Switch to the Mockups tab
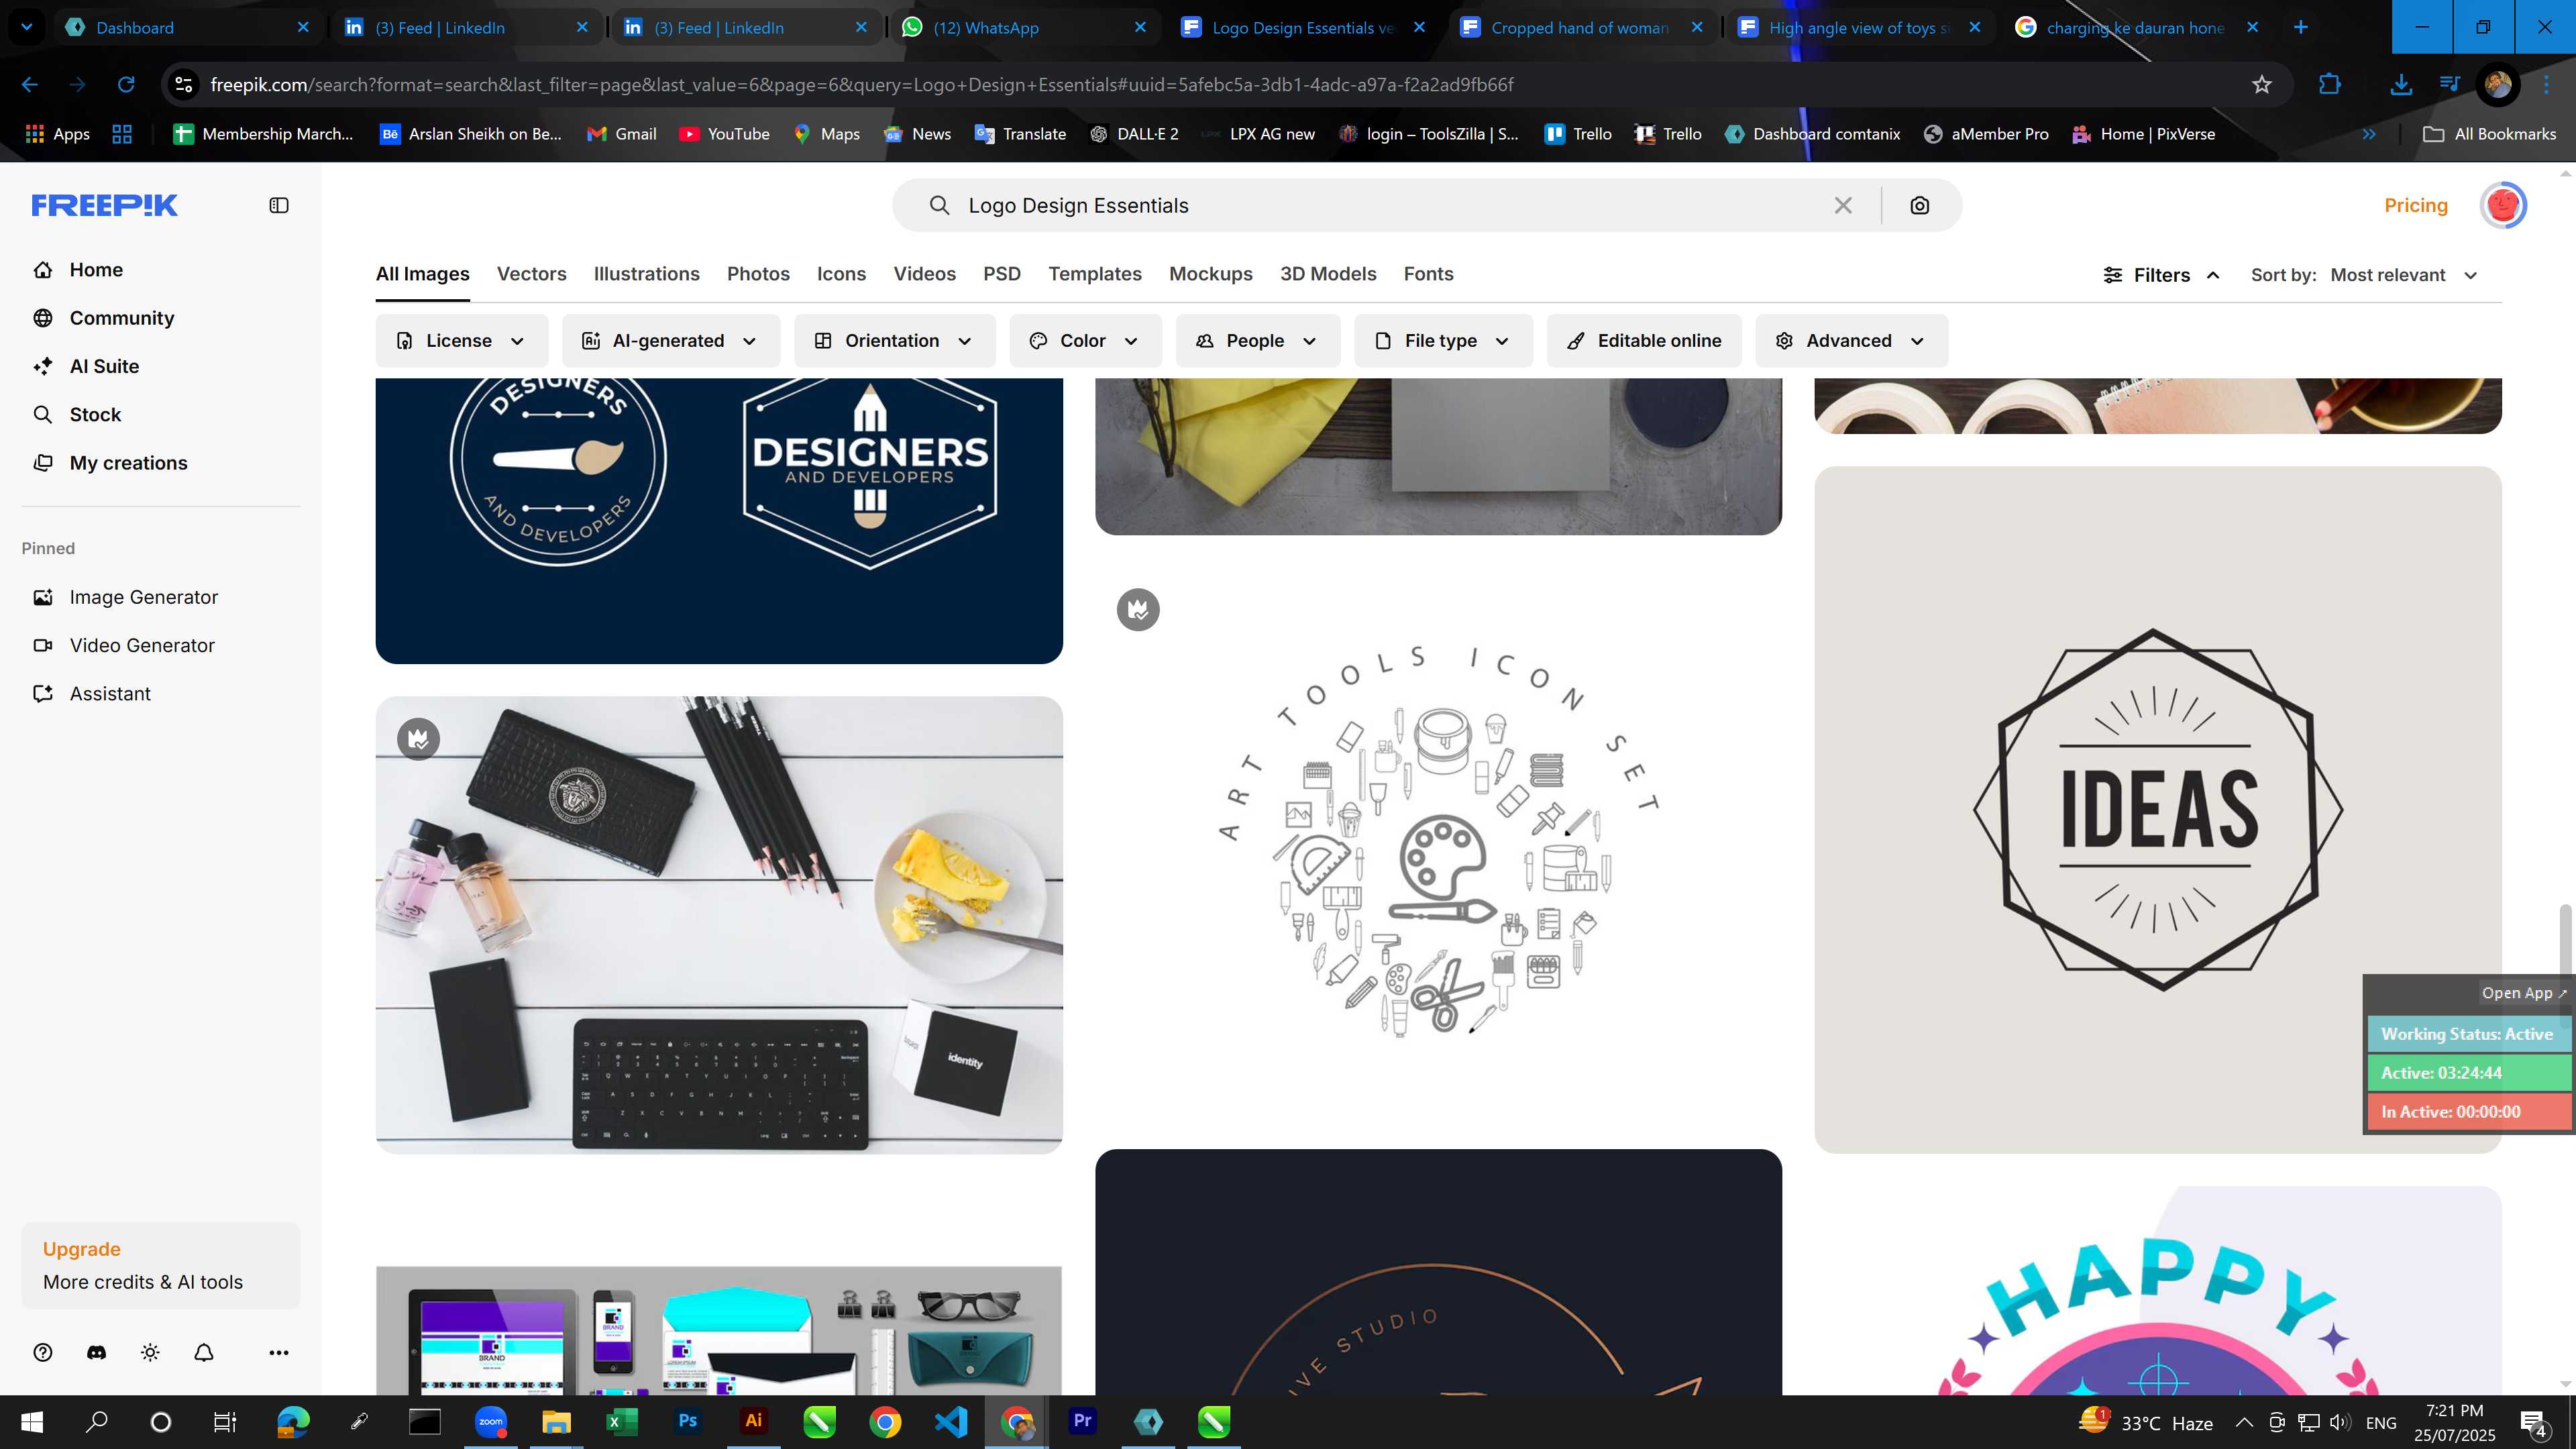Image resolution: width=2576 pixels, height=1449 pixels. click(x=1210, y=274)
